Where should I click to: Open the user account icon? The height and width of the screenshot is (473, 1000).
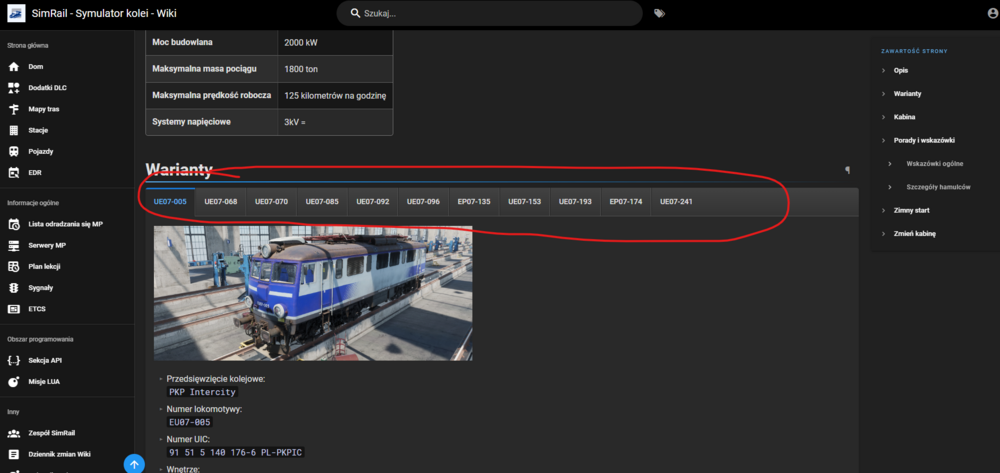click(x=991, y=13)
